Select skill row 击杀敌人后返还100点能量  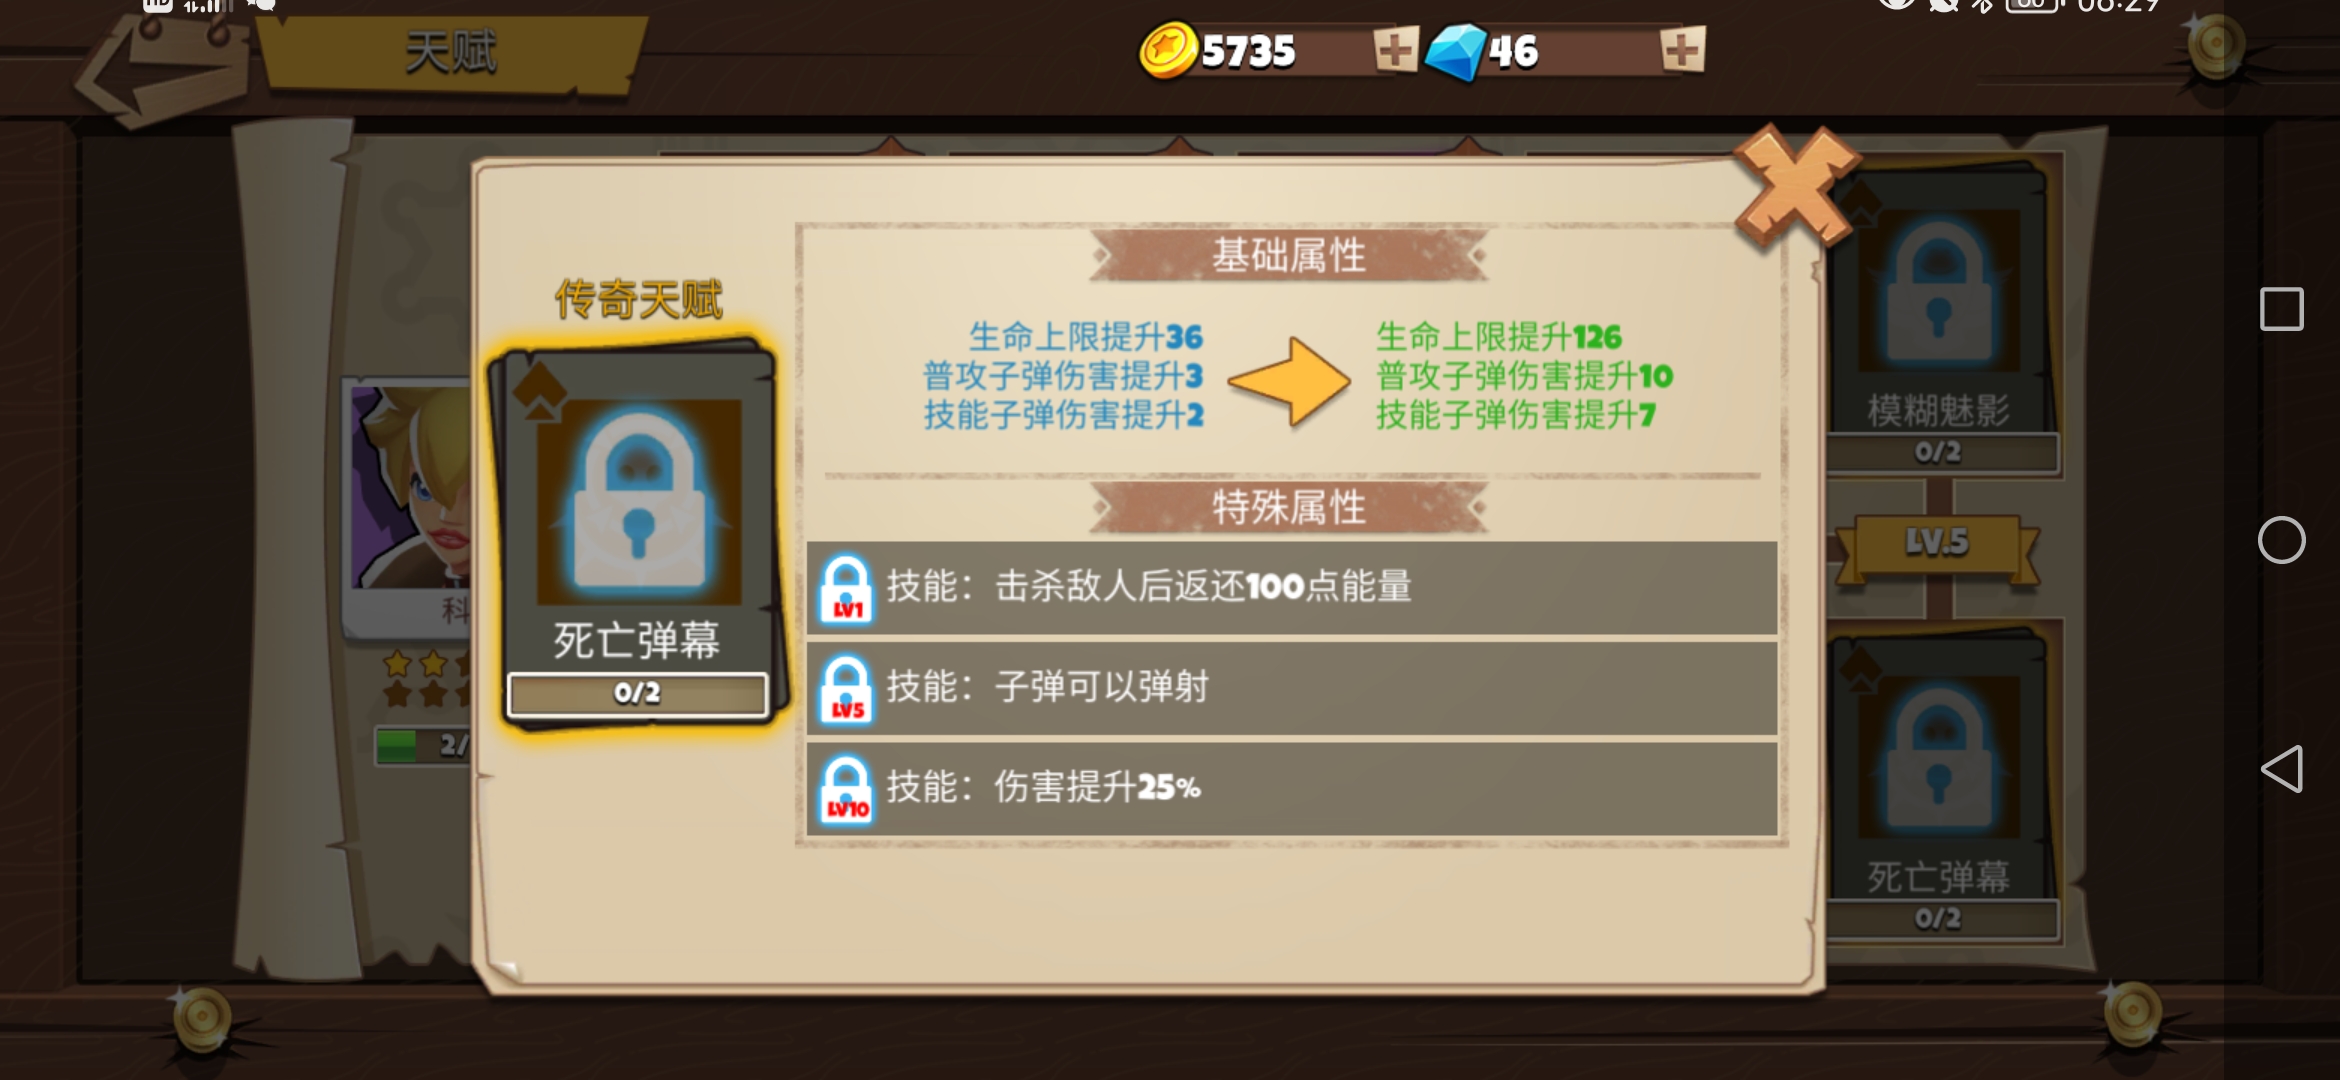click(x=1292, y=588)
